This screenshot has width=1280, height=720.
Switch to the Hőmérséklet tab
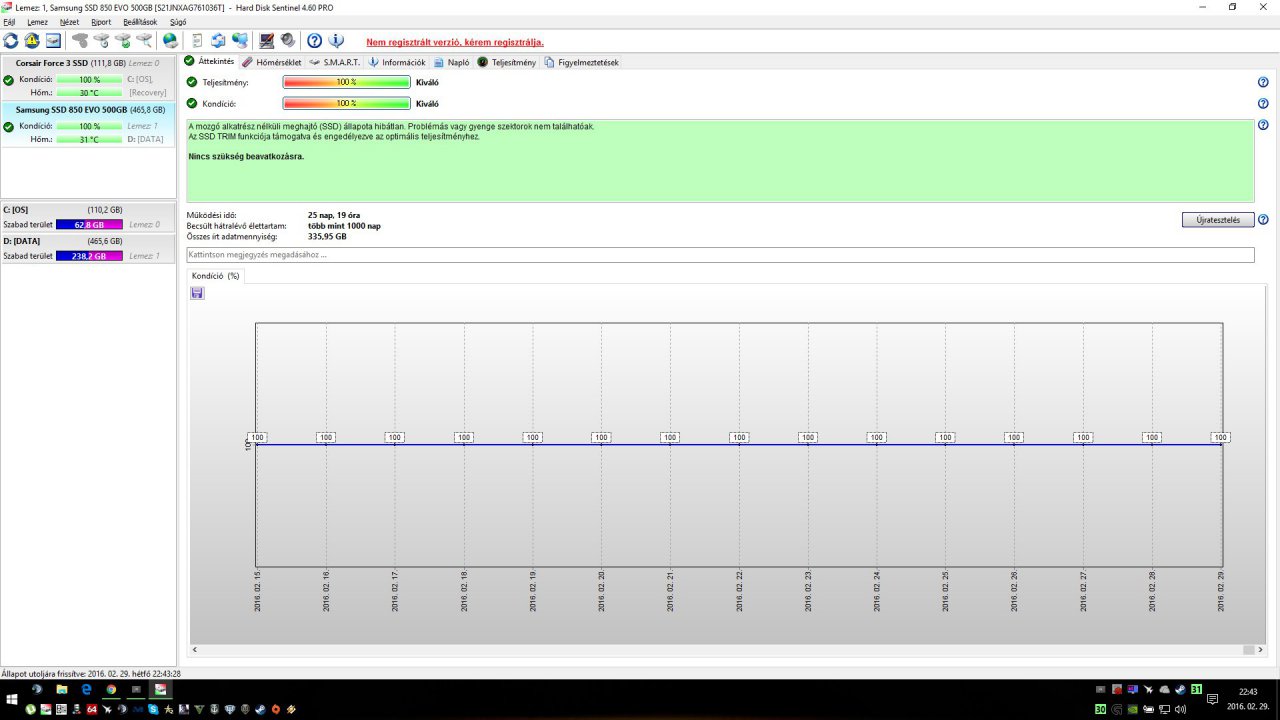[x=271, y=62]
